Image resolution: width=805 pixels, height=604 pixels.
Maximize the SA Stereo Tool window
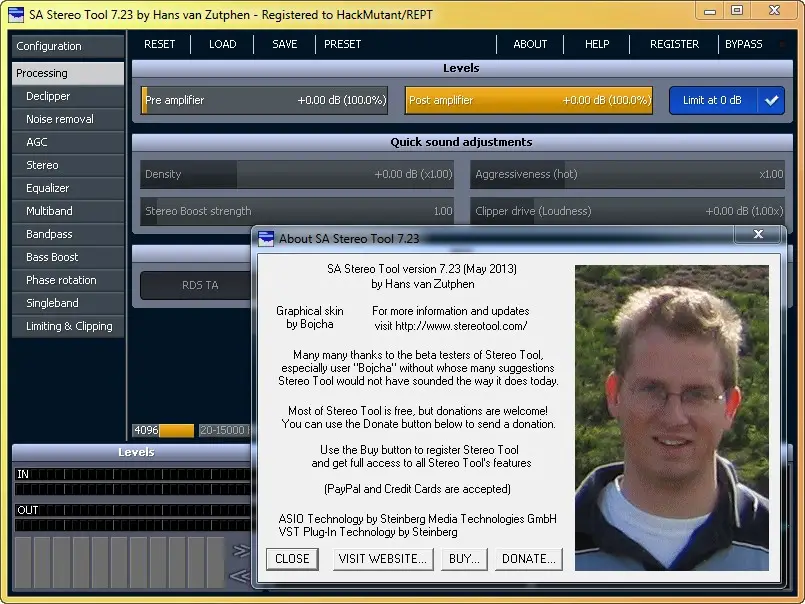[737, 10]
